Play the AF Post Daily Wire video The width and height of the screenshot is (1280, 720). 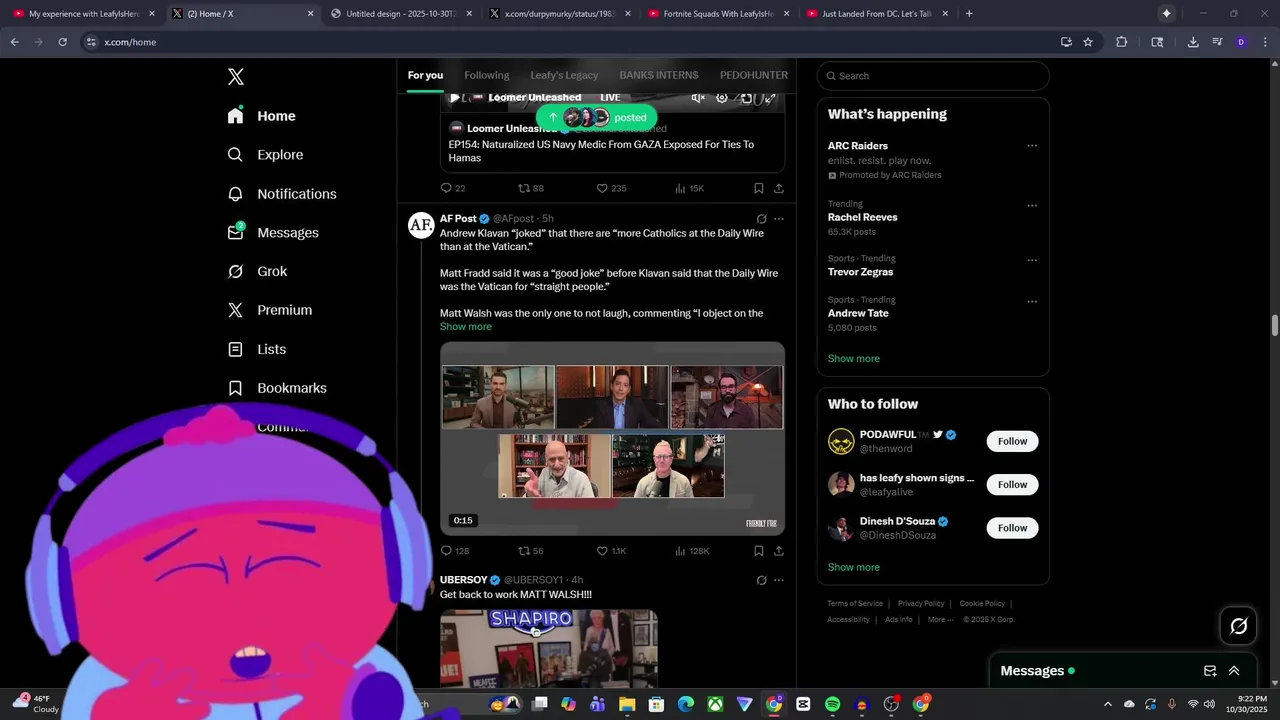point(612,439)
